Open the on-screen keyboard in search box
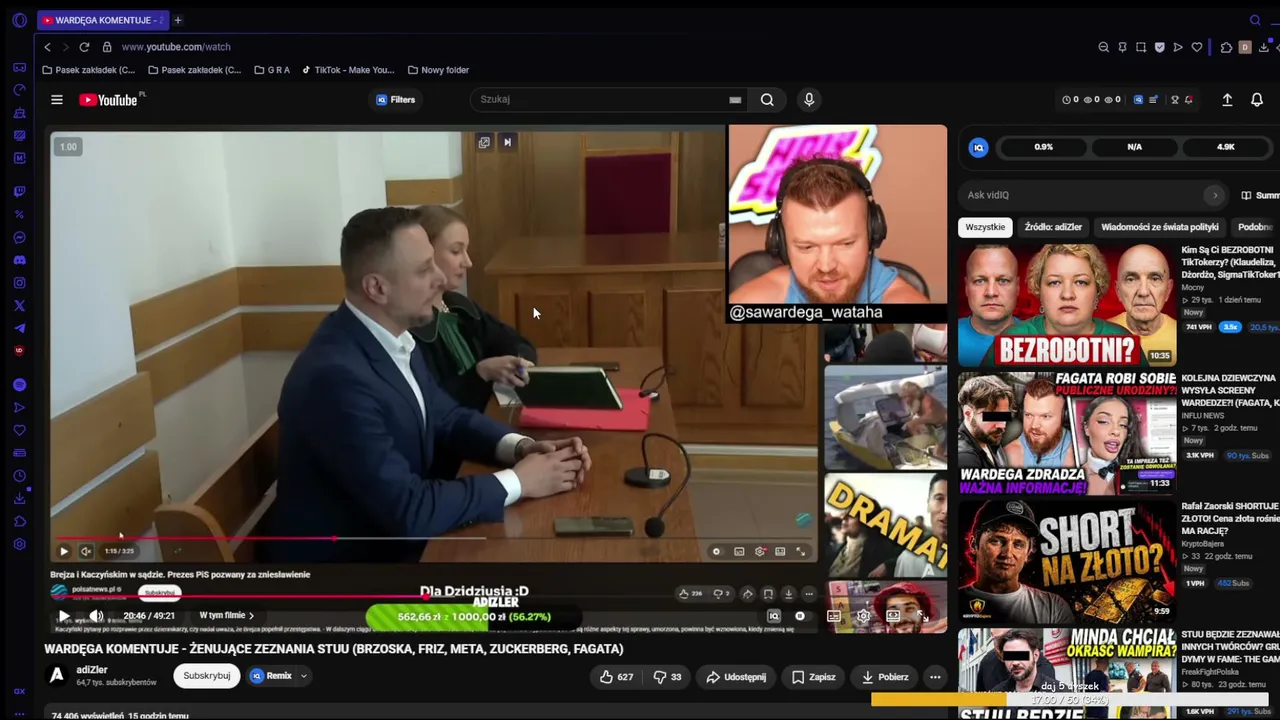This screenshot has height=720, width=1280. point(735,100)
